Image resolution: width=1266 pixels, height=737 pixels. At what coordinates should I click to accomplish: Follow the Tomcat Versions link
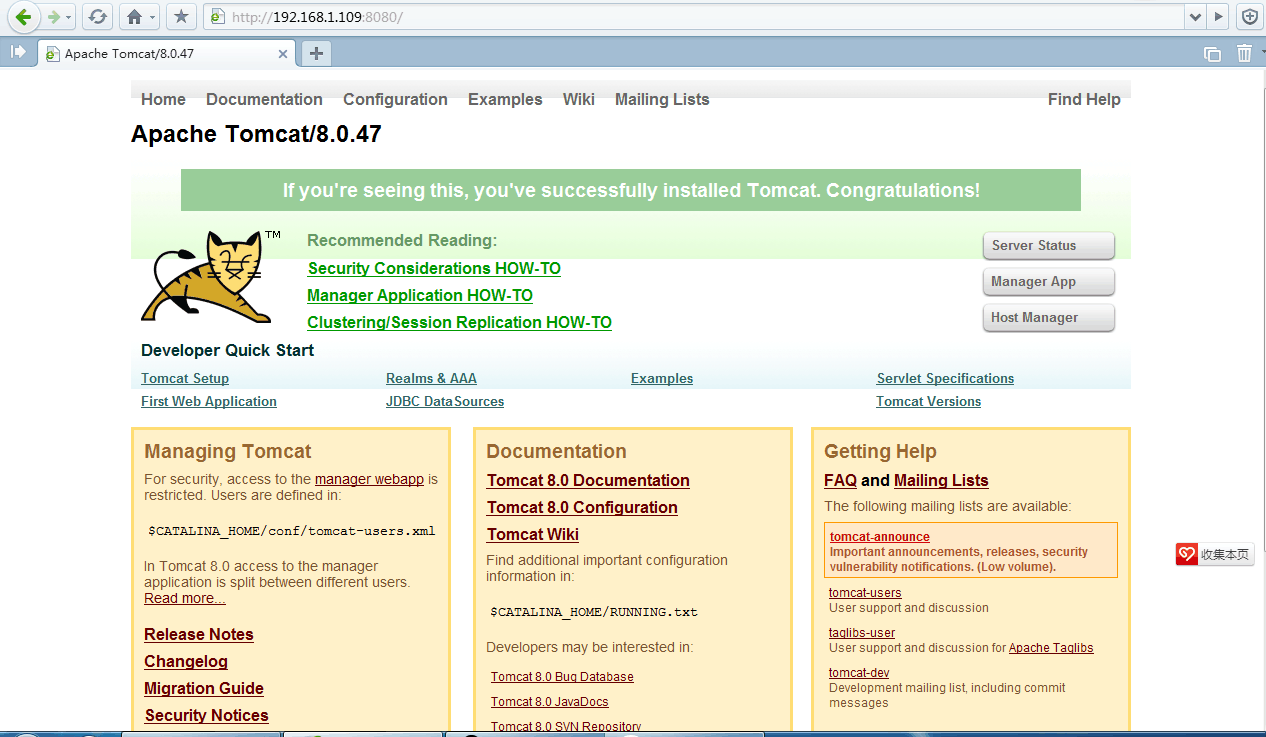(928, 401)
